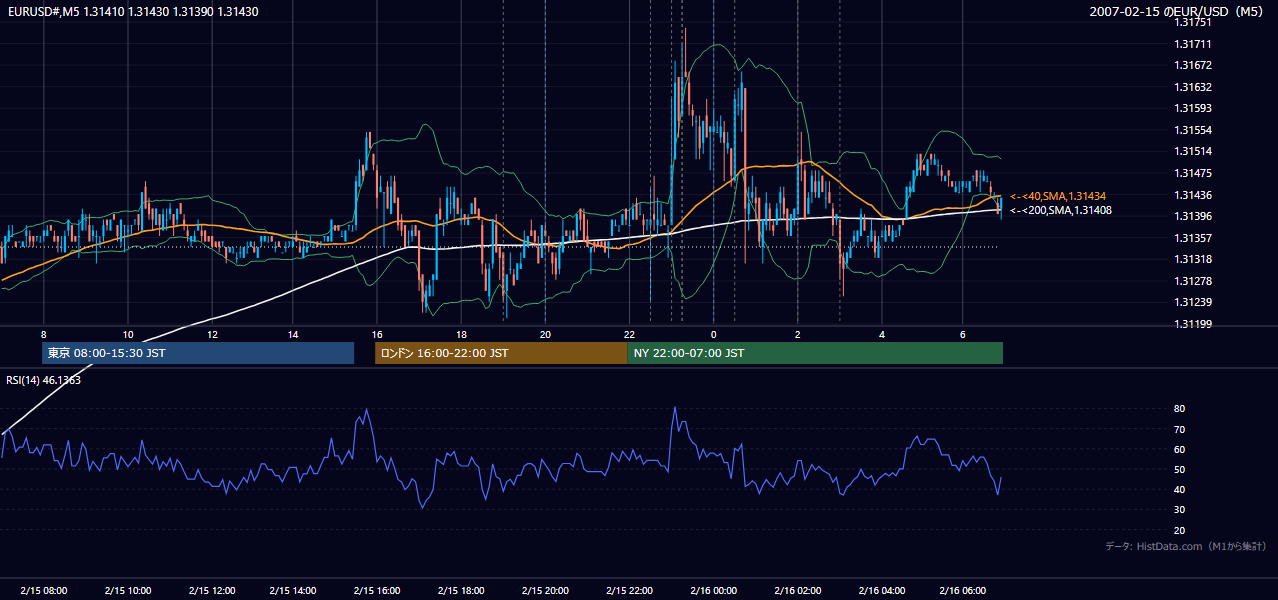
Task: Click the 2/15 18:00 date label
Action: coord(461,590)
